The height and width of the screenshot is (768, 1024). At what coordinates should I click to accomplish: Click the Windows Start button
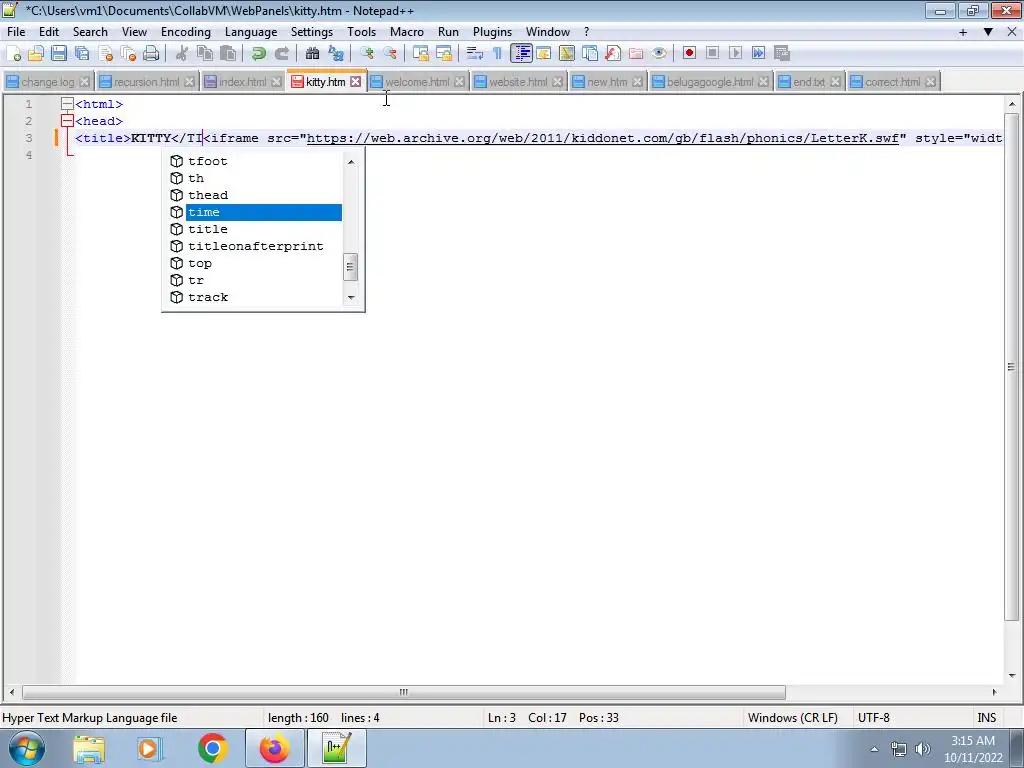point(26,748)
